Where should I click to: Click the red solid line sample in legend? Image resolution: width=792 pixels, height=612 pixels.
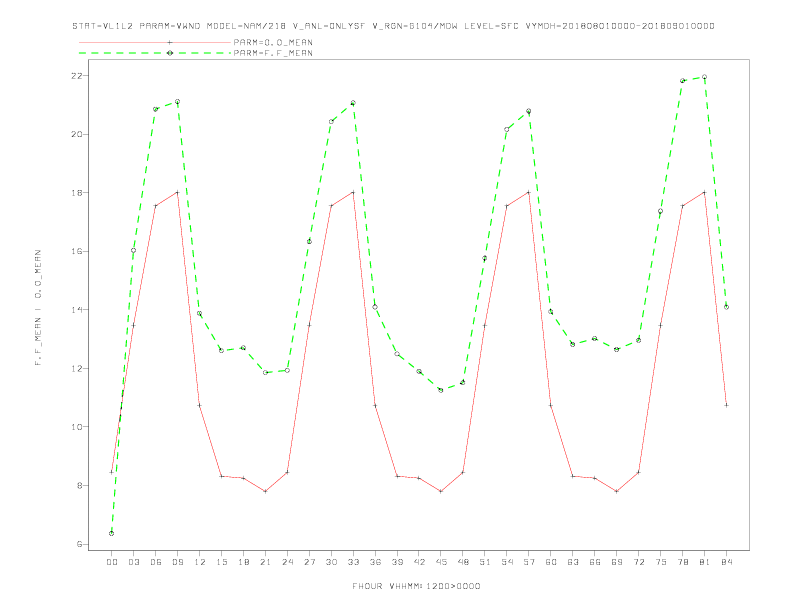(x=155, y=42)
